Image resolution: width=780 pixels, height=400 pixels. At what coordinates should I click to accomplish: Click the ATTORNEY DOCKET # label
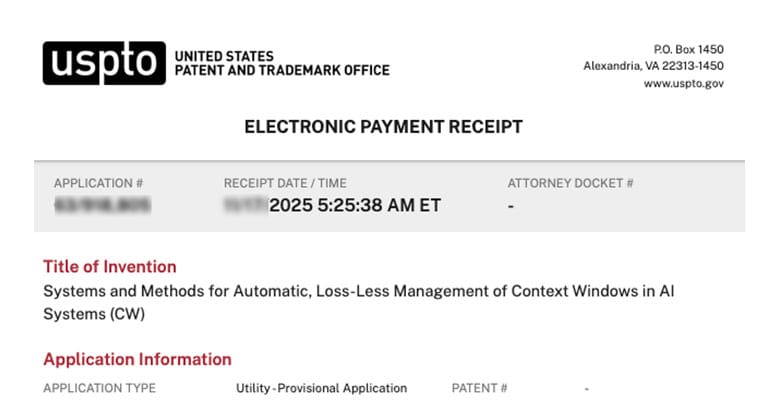(x=570, y=183)
